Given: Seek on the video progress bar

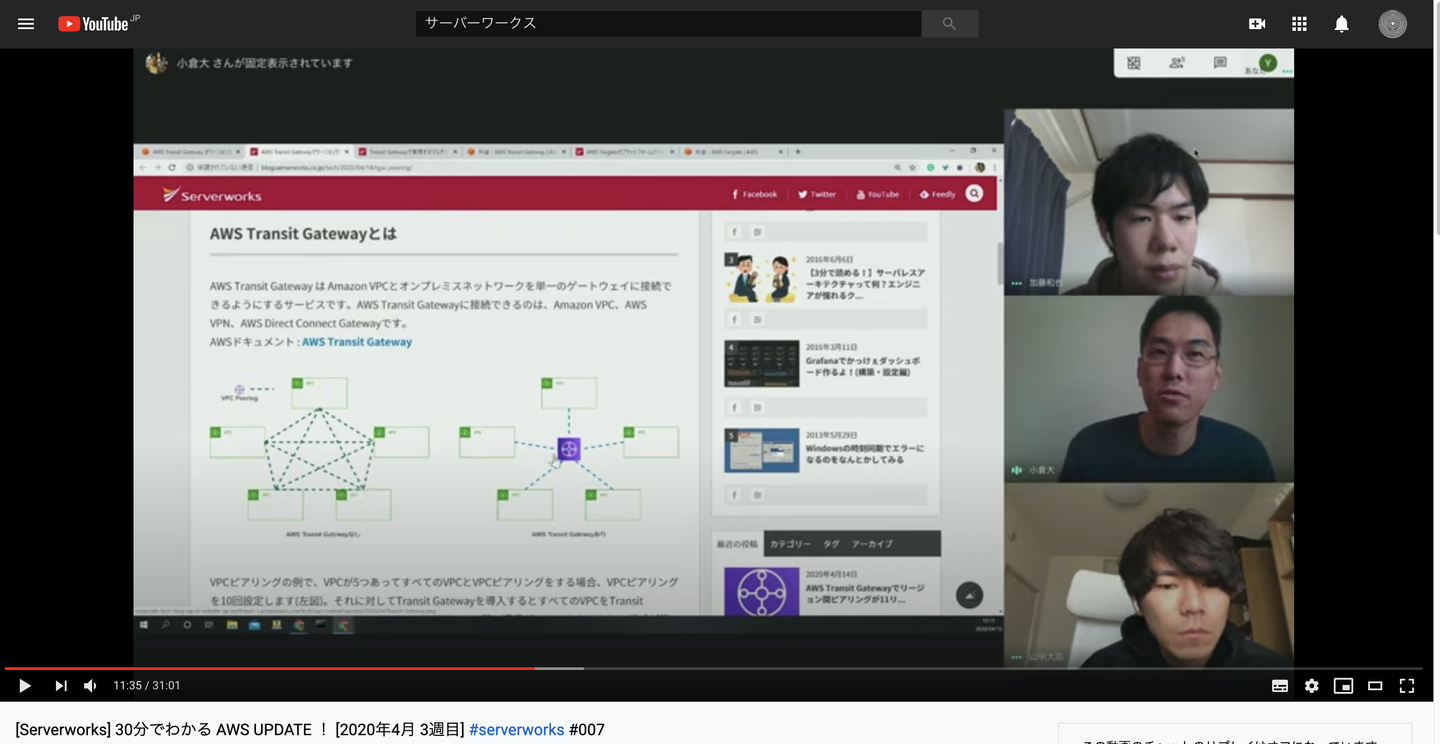Looking at the screenshot, I should coord(713,668).
